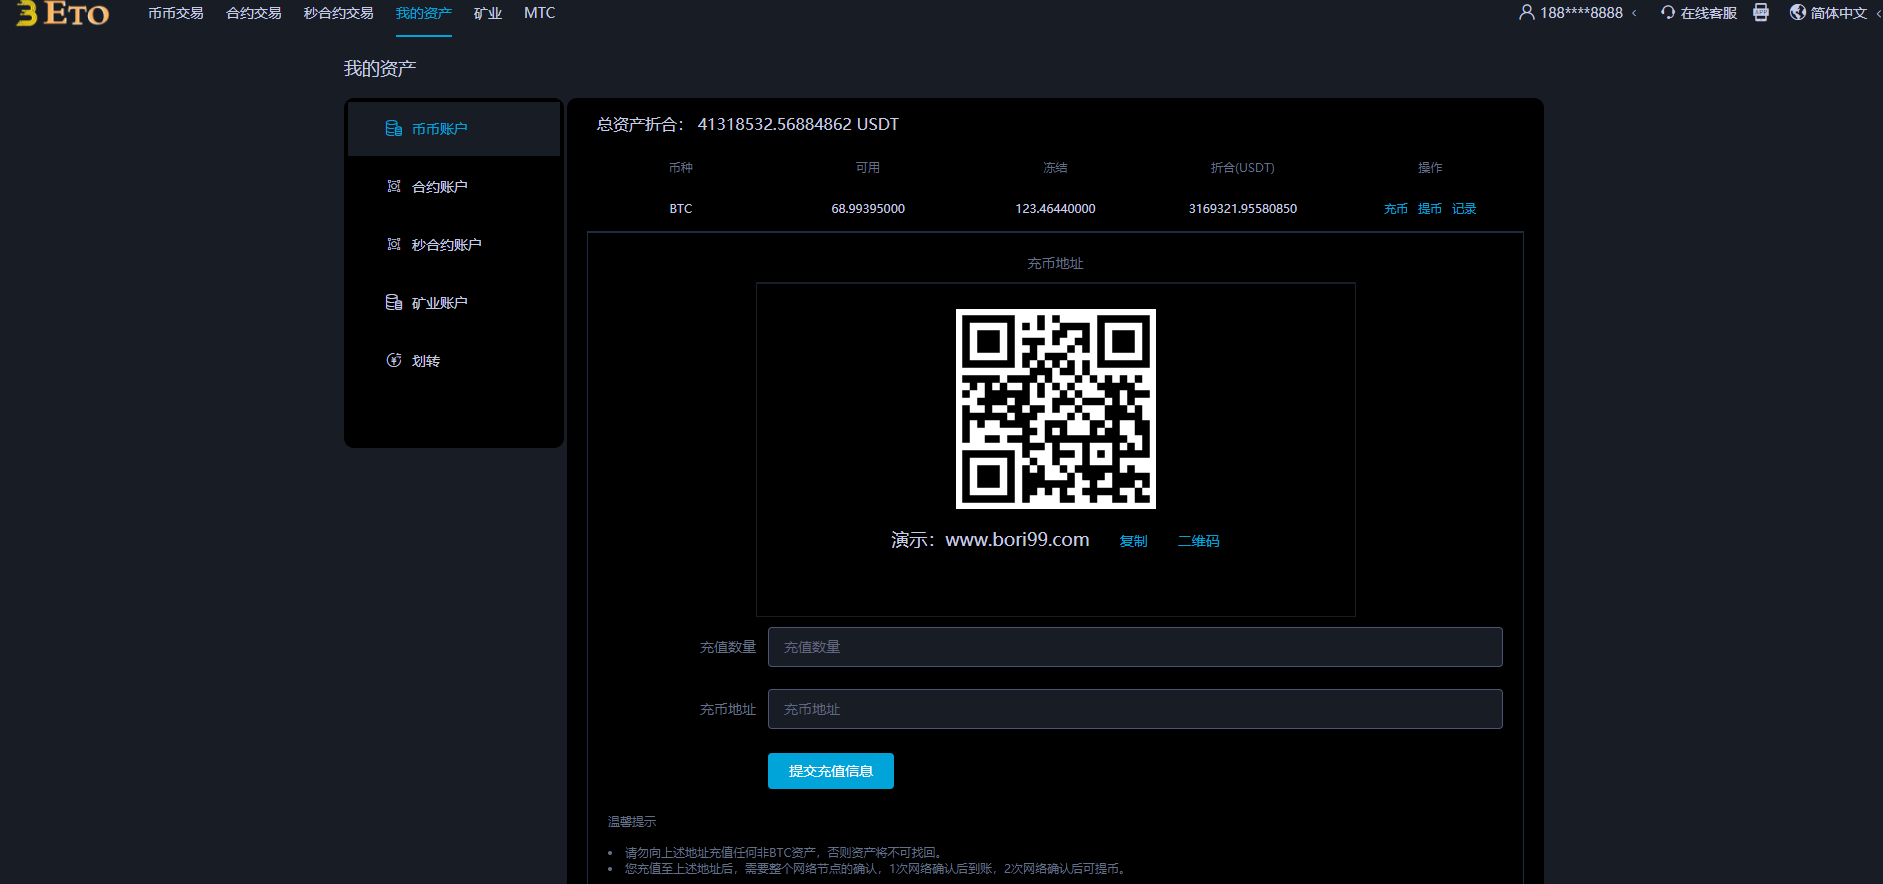Click the 提交充值信息 button
1883x884 pixels.
pos(831,771)
